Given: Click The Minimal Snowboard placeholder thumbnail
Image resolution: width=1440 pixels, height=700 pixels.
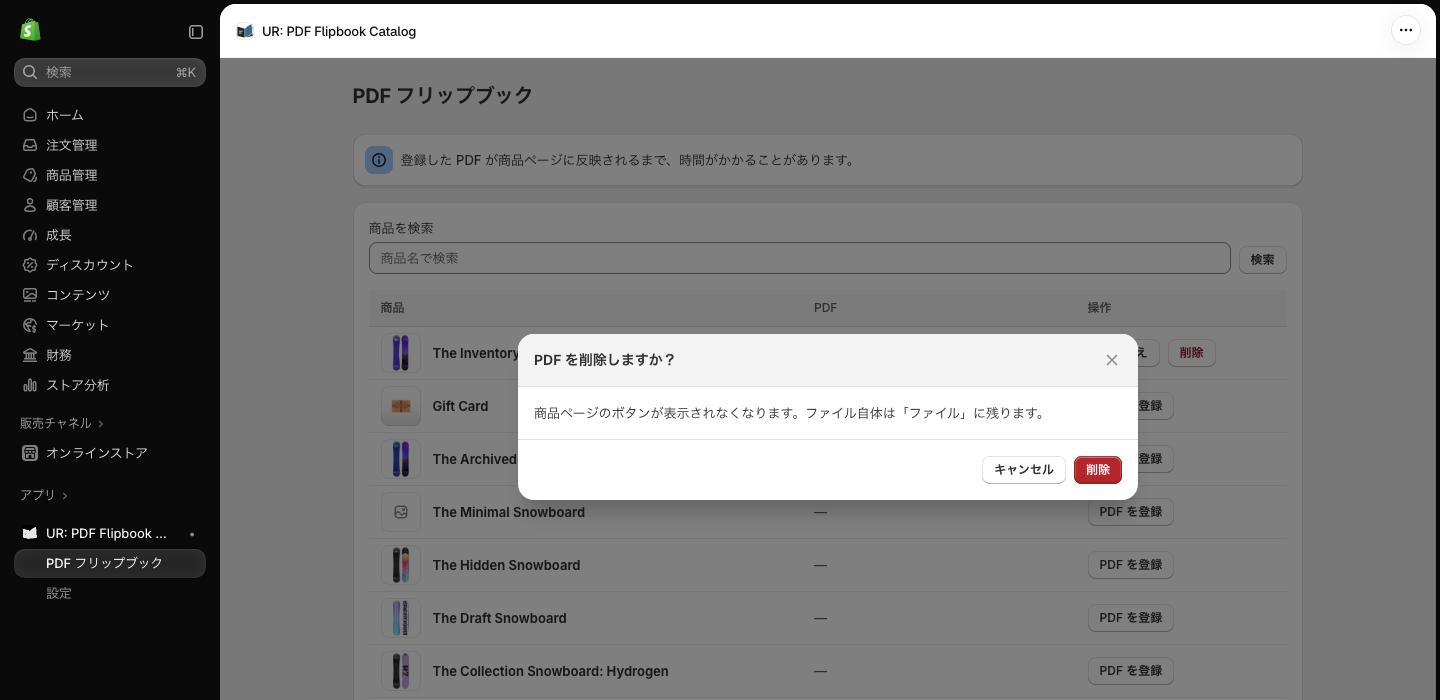Looking at the screenshot, I should pos(401,512).
